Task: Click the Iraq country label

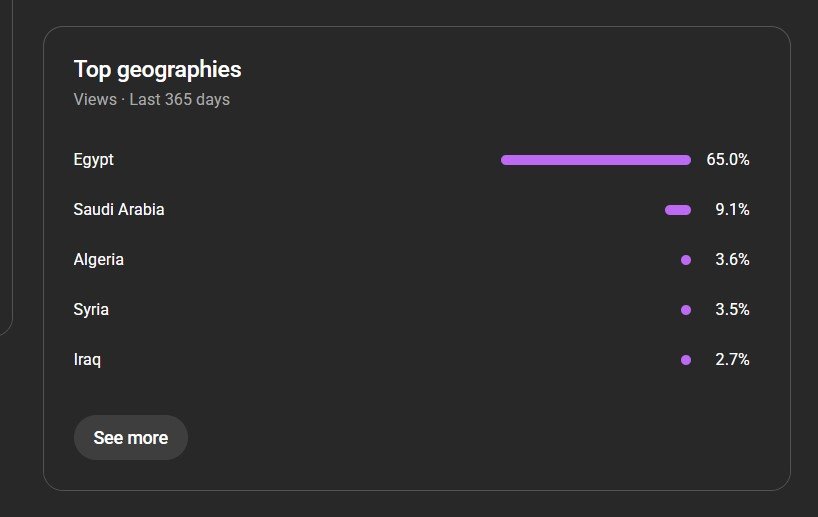Action: tap(87, 360)
